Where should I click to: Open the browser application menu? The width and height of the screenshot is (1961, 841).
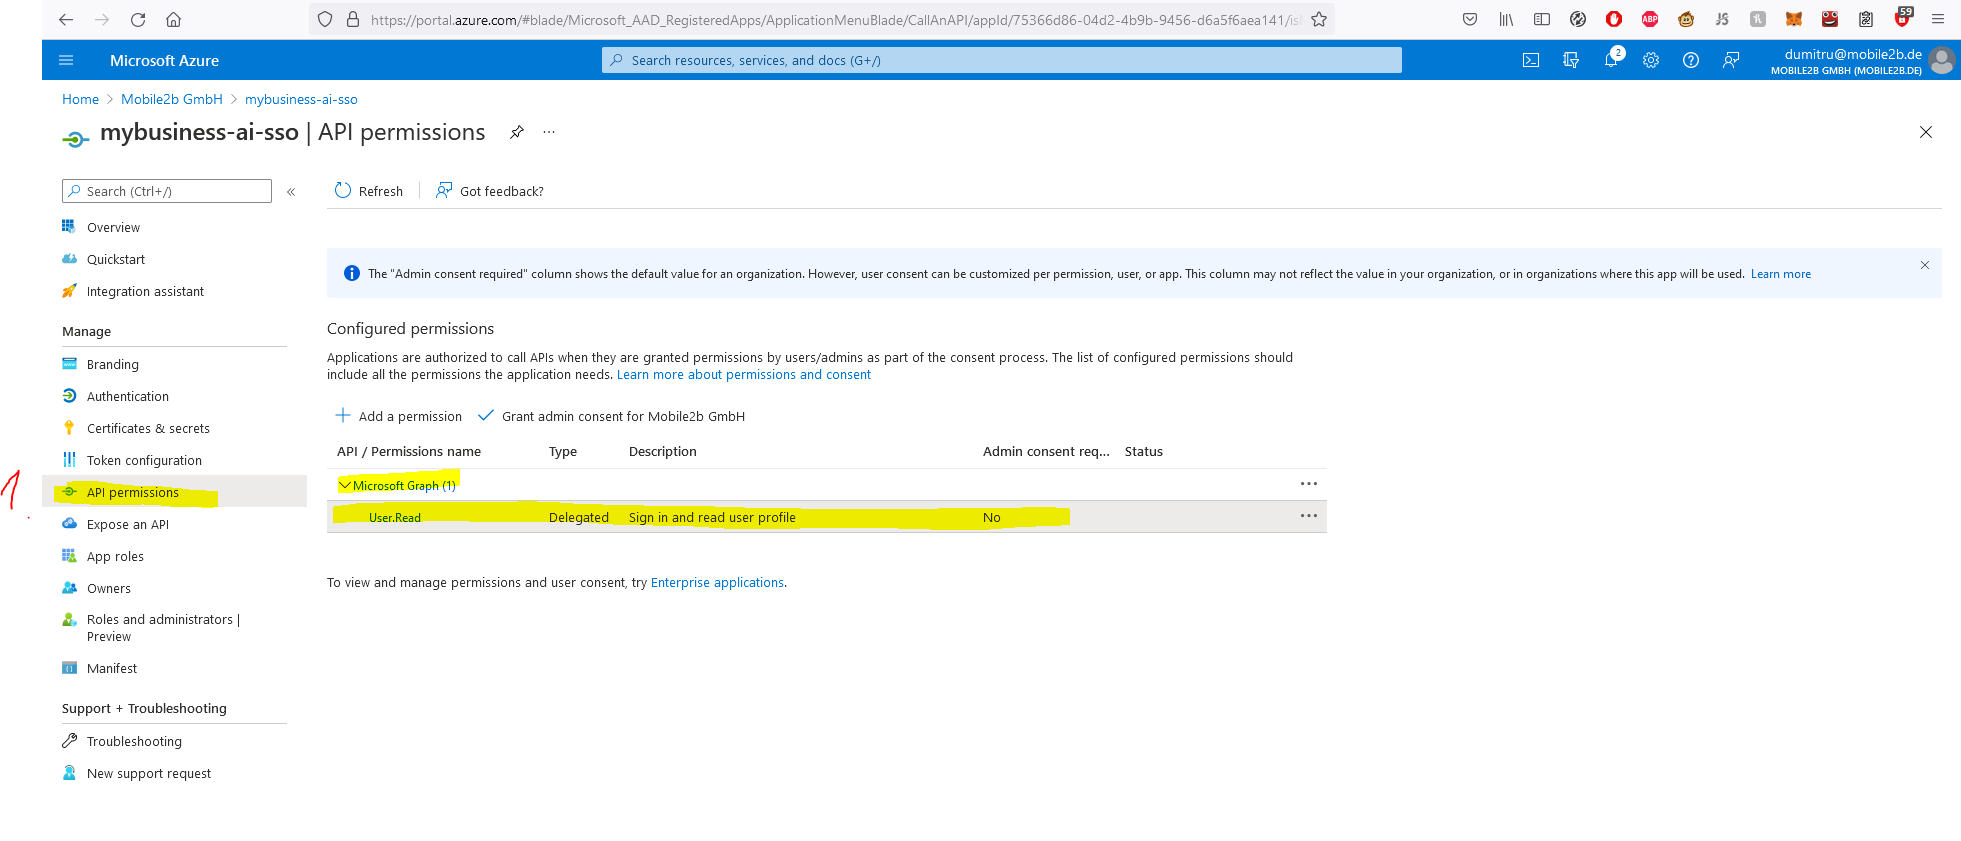tap(1938, 19)
